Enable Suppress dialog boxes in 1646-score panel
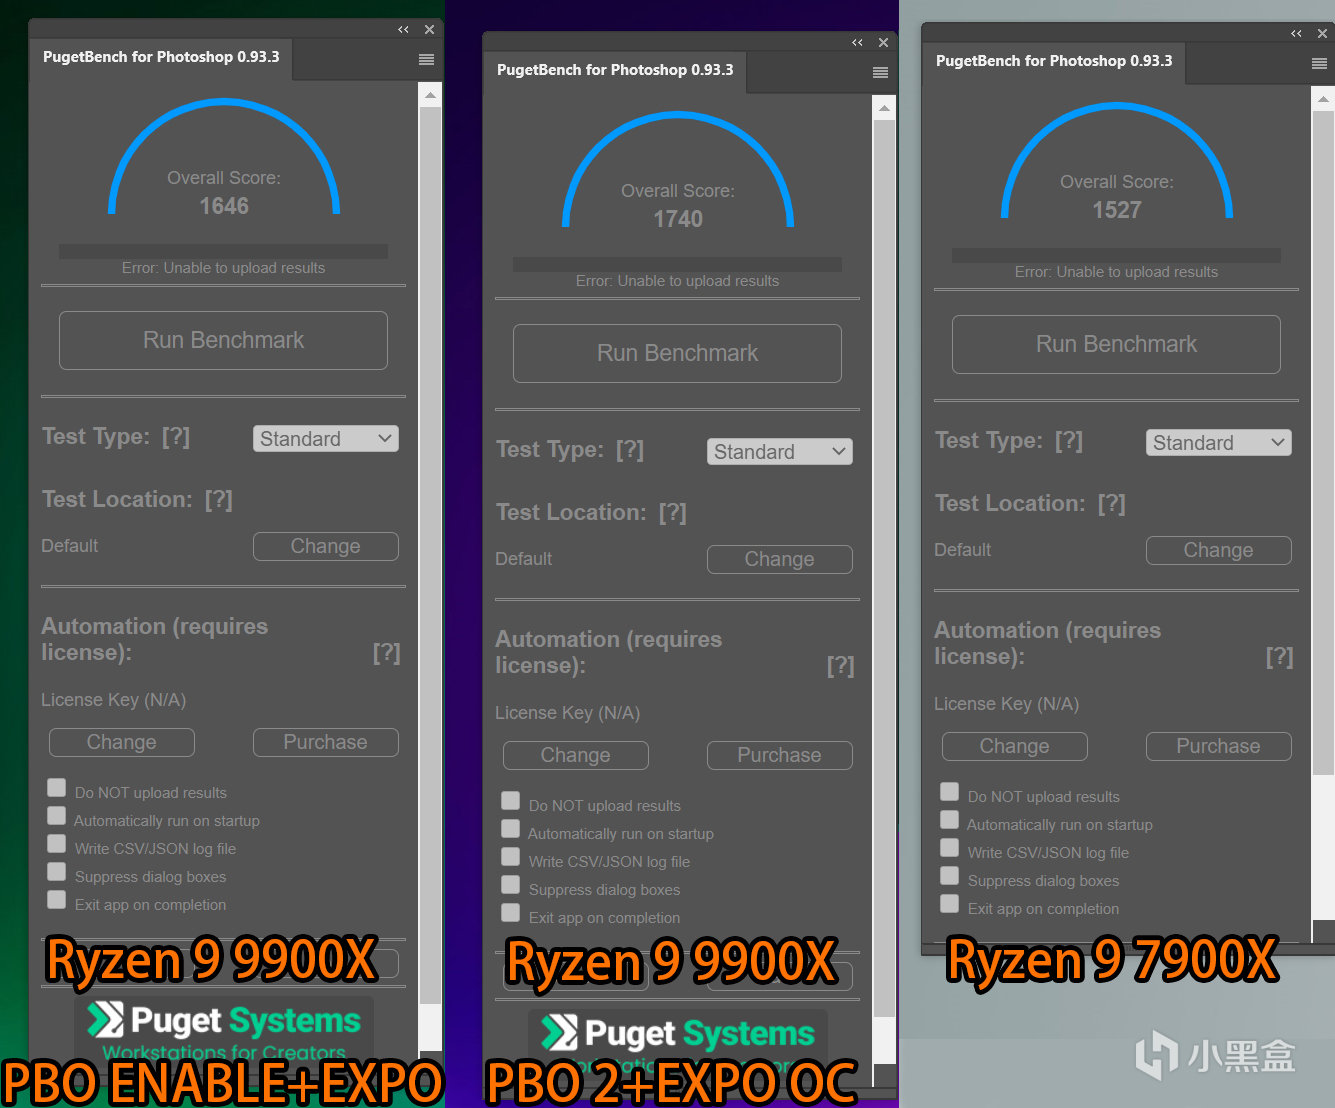The width and height of the screenshot is (1335, 1108). coord(57,872)
